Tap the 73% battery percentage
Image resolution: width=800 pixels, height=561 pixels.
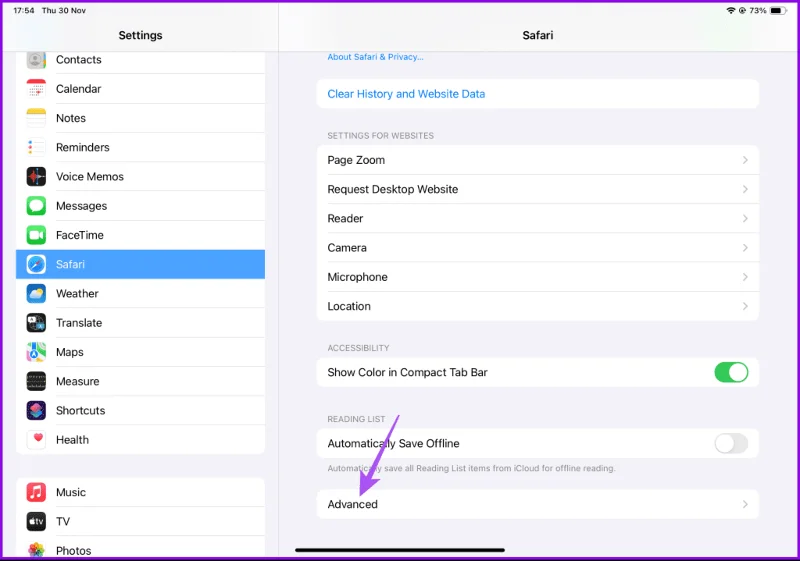tap(758, 10)
